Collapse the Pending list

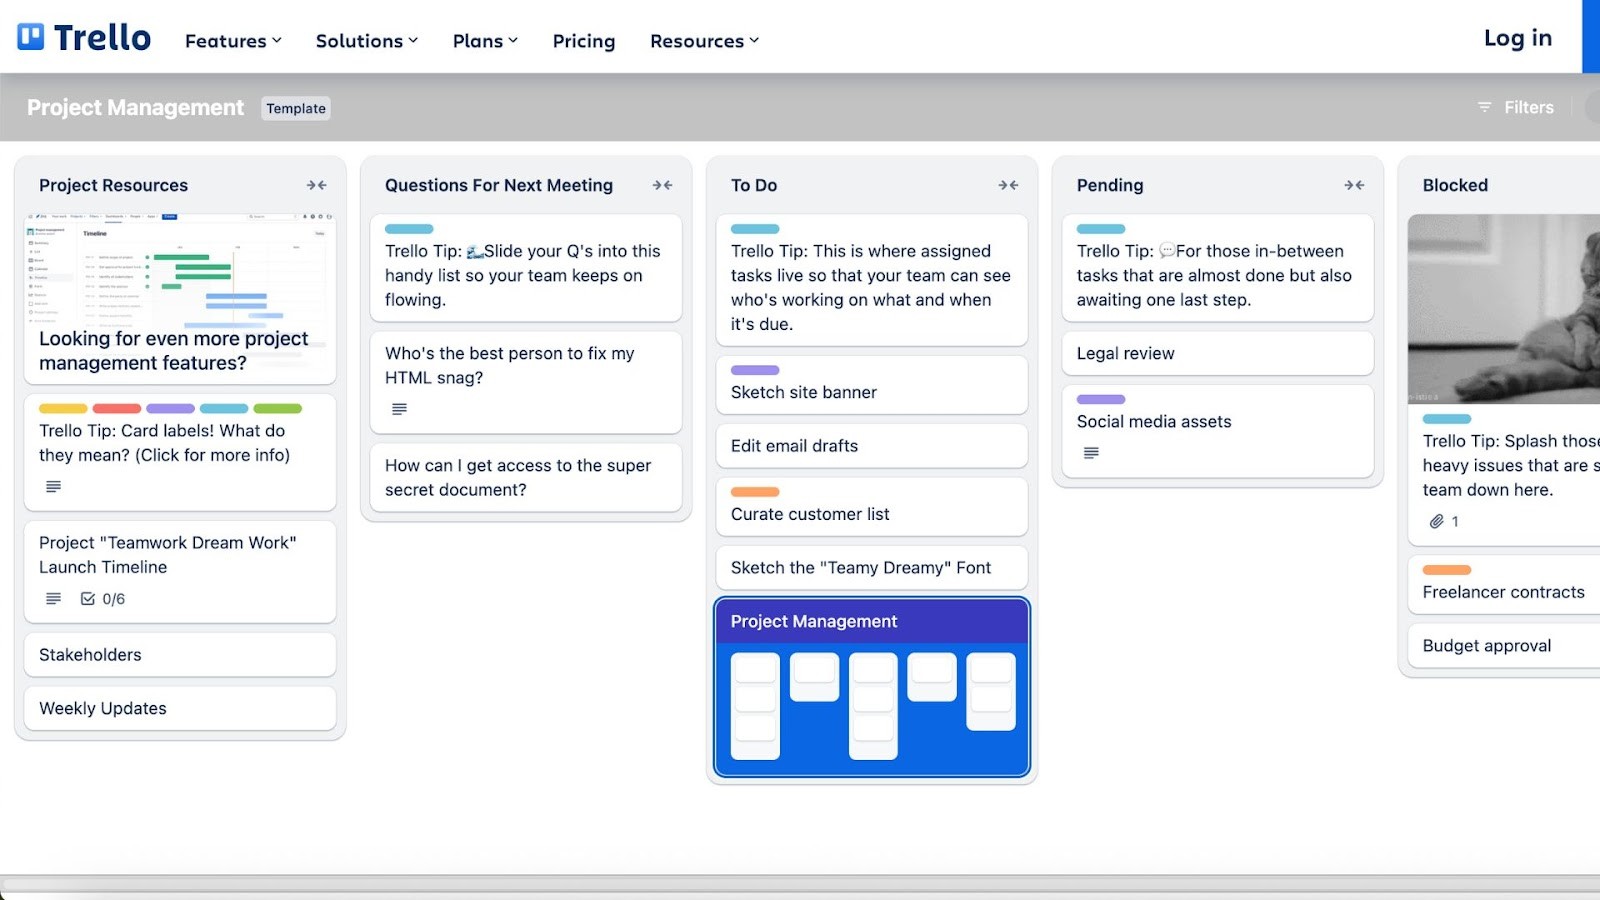[1354, 185]
